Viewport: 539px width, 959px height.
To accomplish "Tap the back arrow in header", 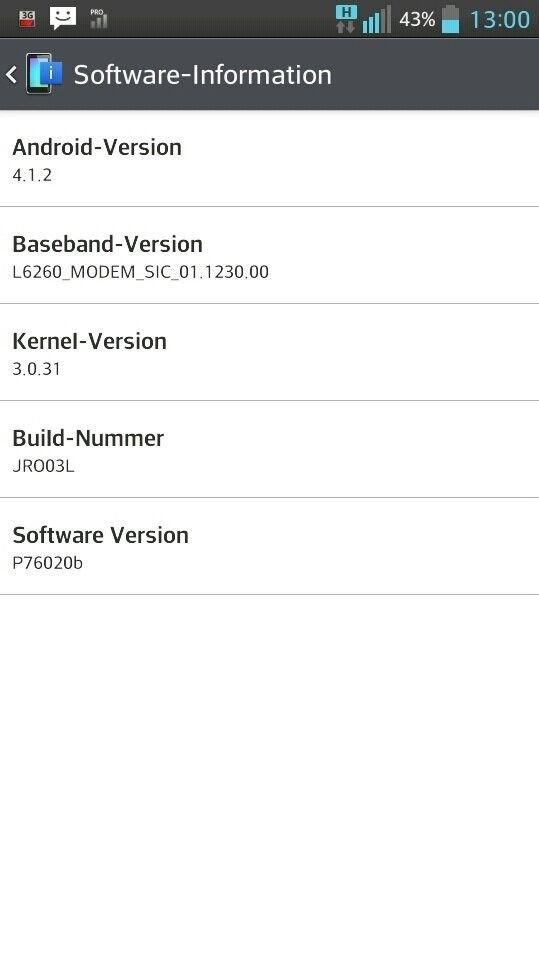I will pyautogui.click(x=12, y=75).
